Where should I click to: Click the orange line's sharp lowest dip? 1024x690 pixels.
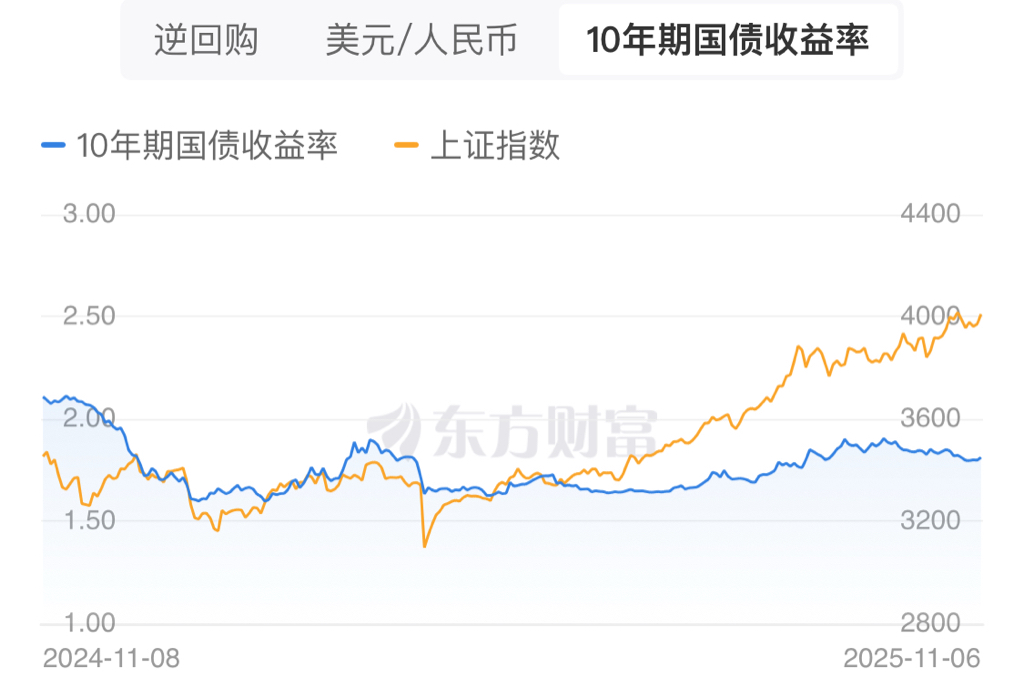[425, 546]
